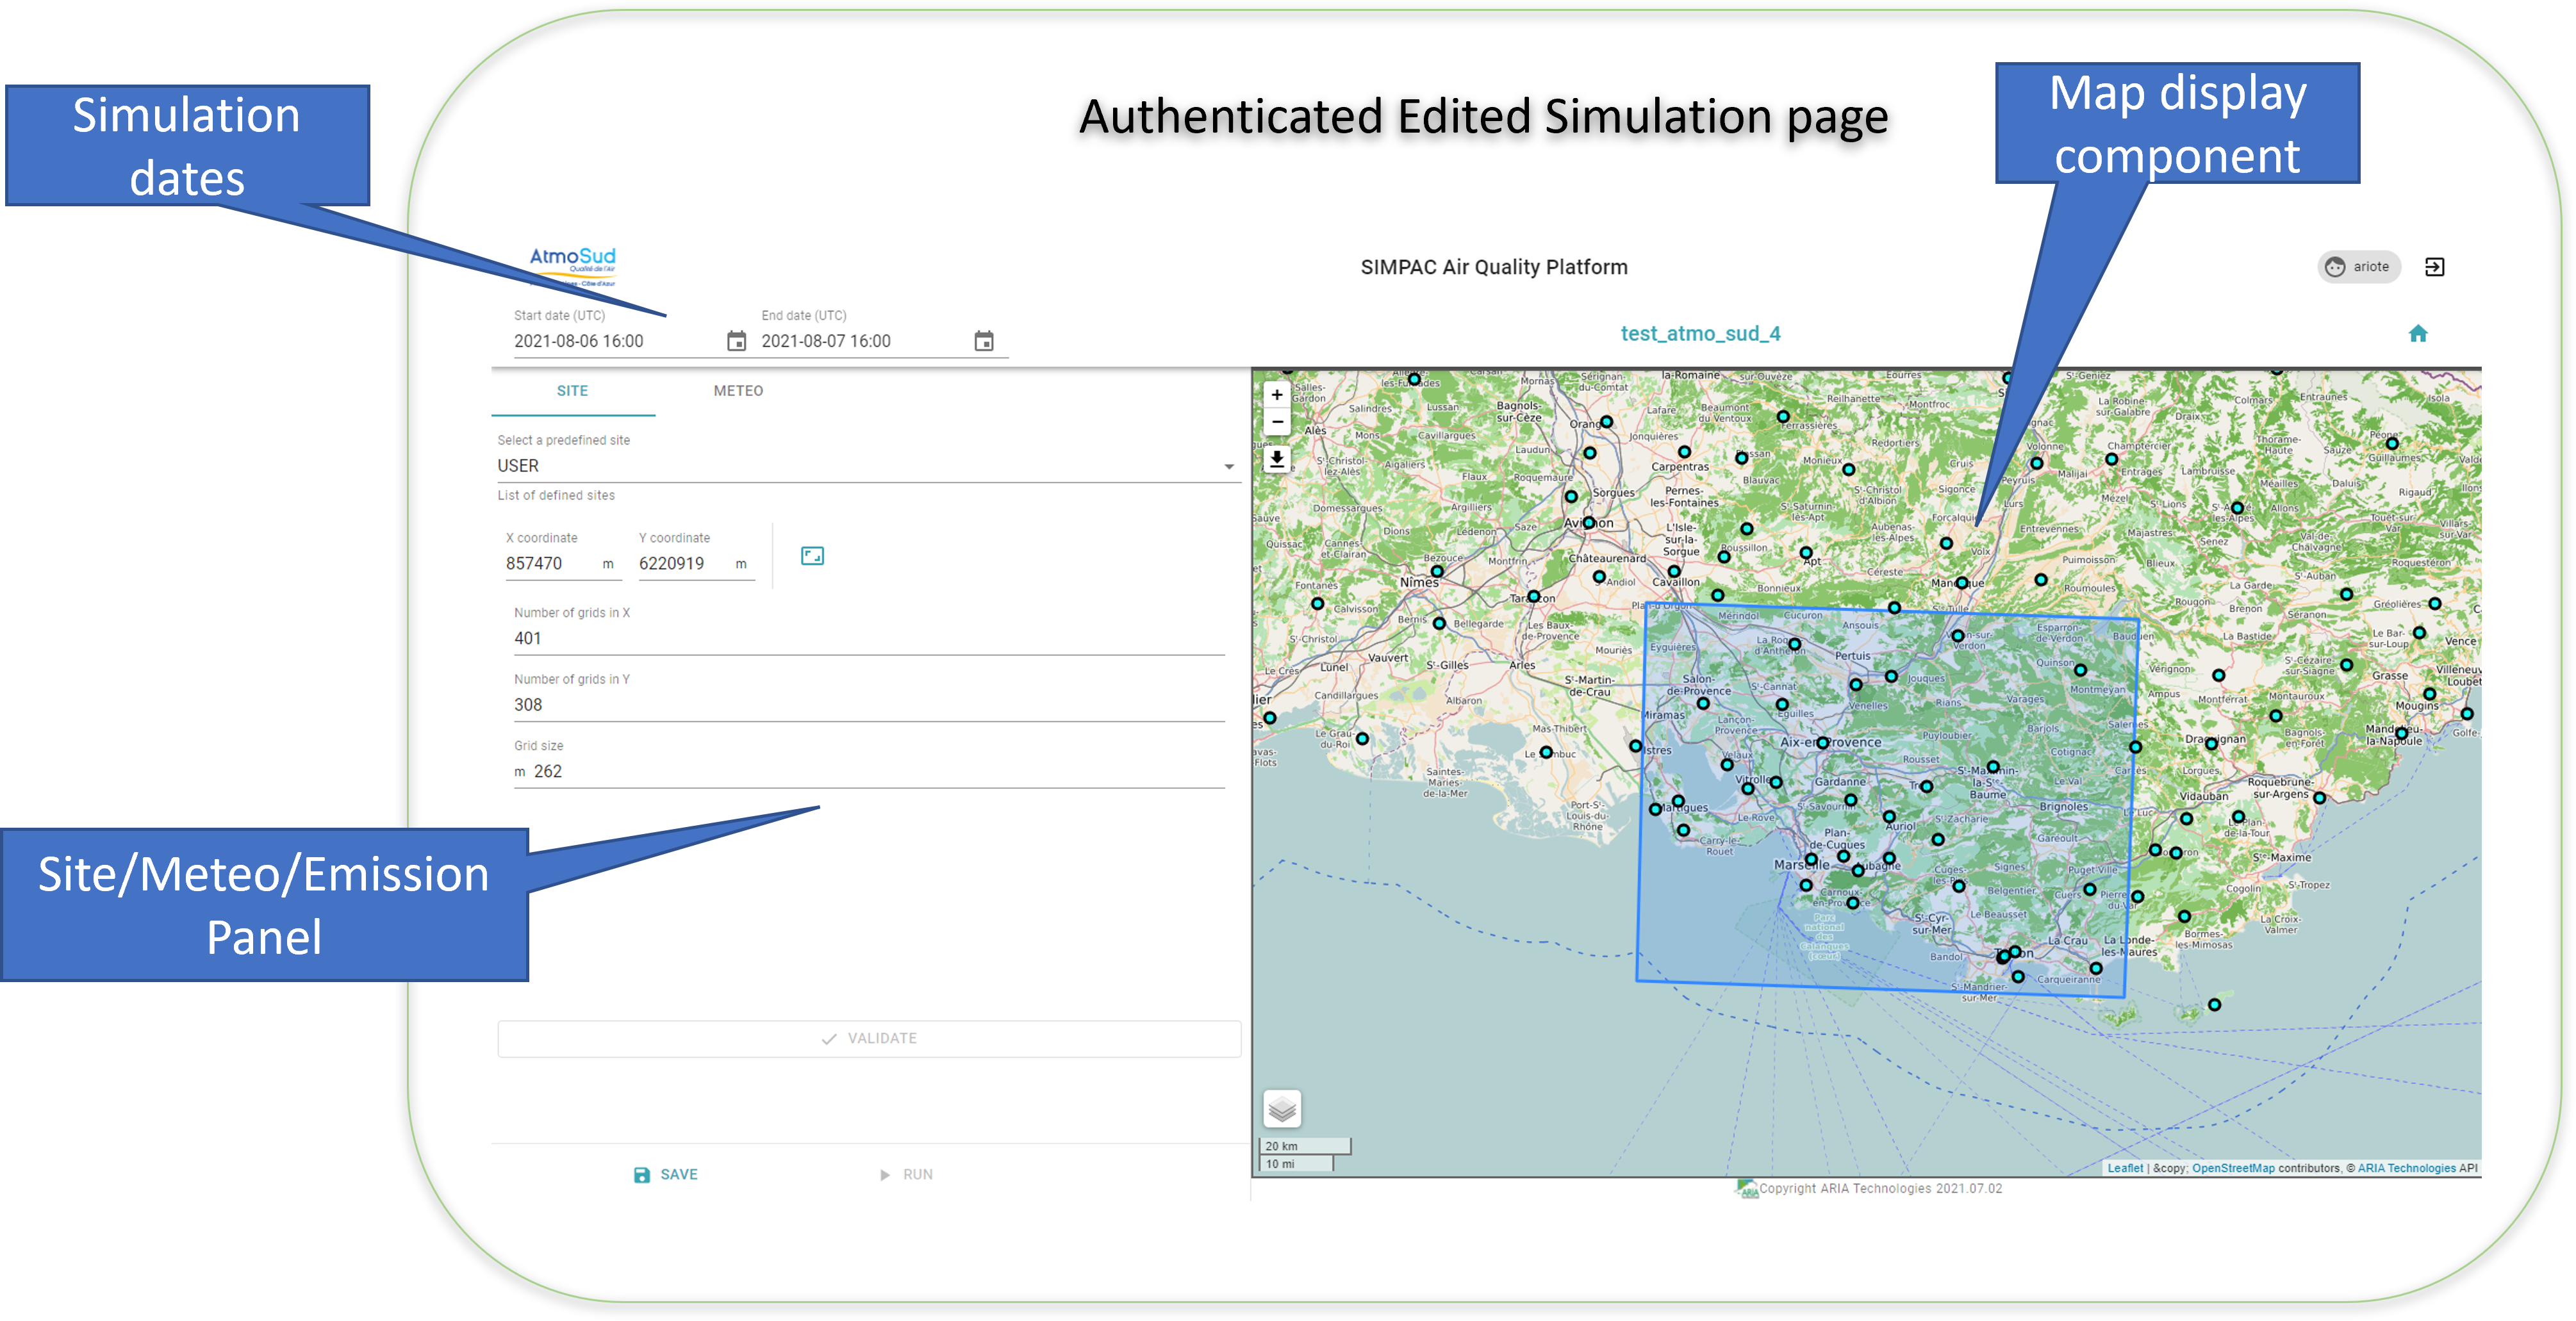
Task: Edit Number of grids in X field
Action: (x=868, y=639)
